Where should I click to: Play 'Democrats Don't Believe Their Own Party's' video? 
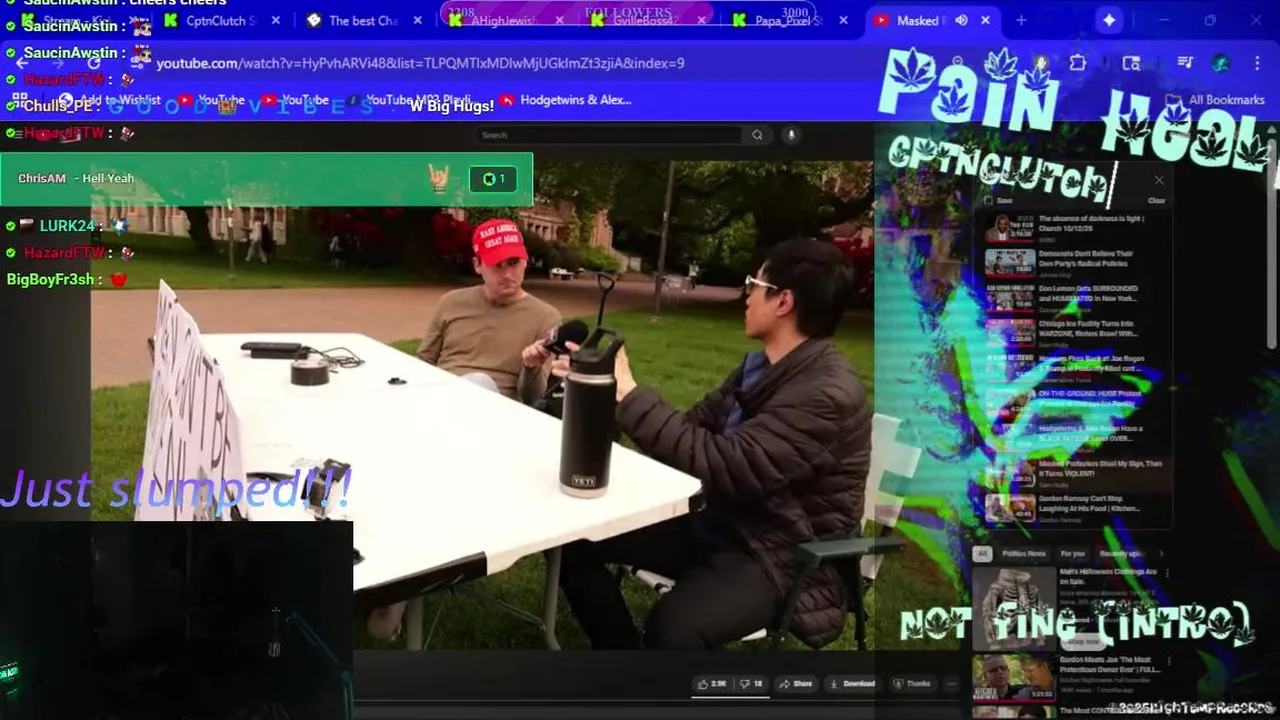point(1076,263)
